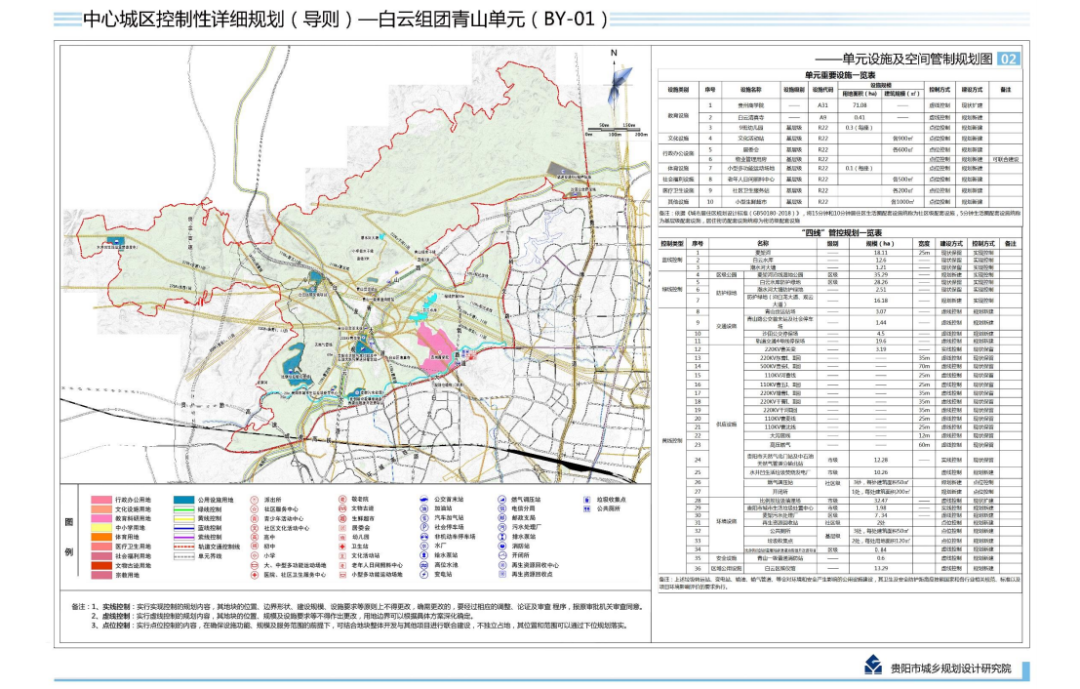The height and width of the screenshot is (689, 1080).
Task: Click the 体育用地 orange swatch
Action: [x=101, y=537]
